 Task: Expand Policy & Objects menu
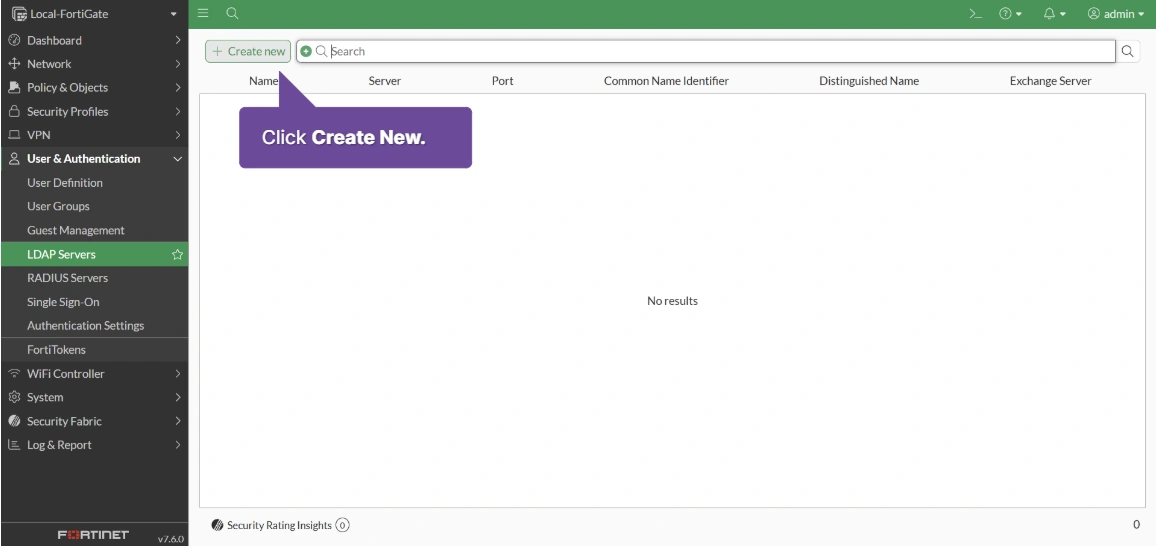click(94, 88)
